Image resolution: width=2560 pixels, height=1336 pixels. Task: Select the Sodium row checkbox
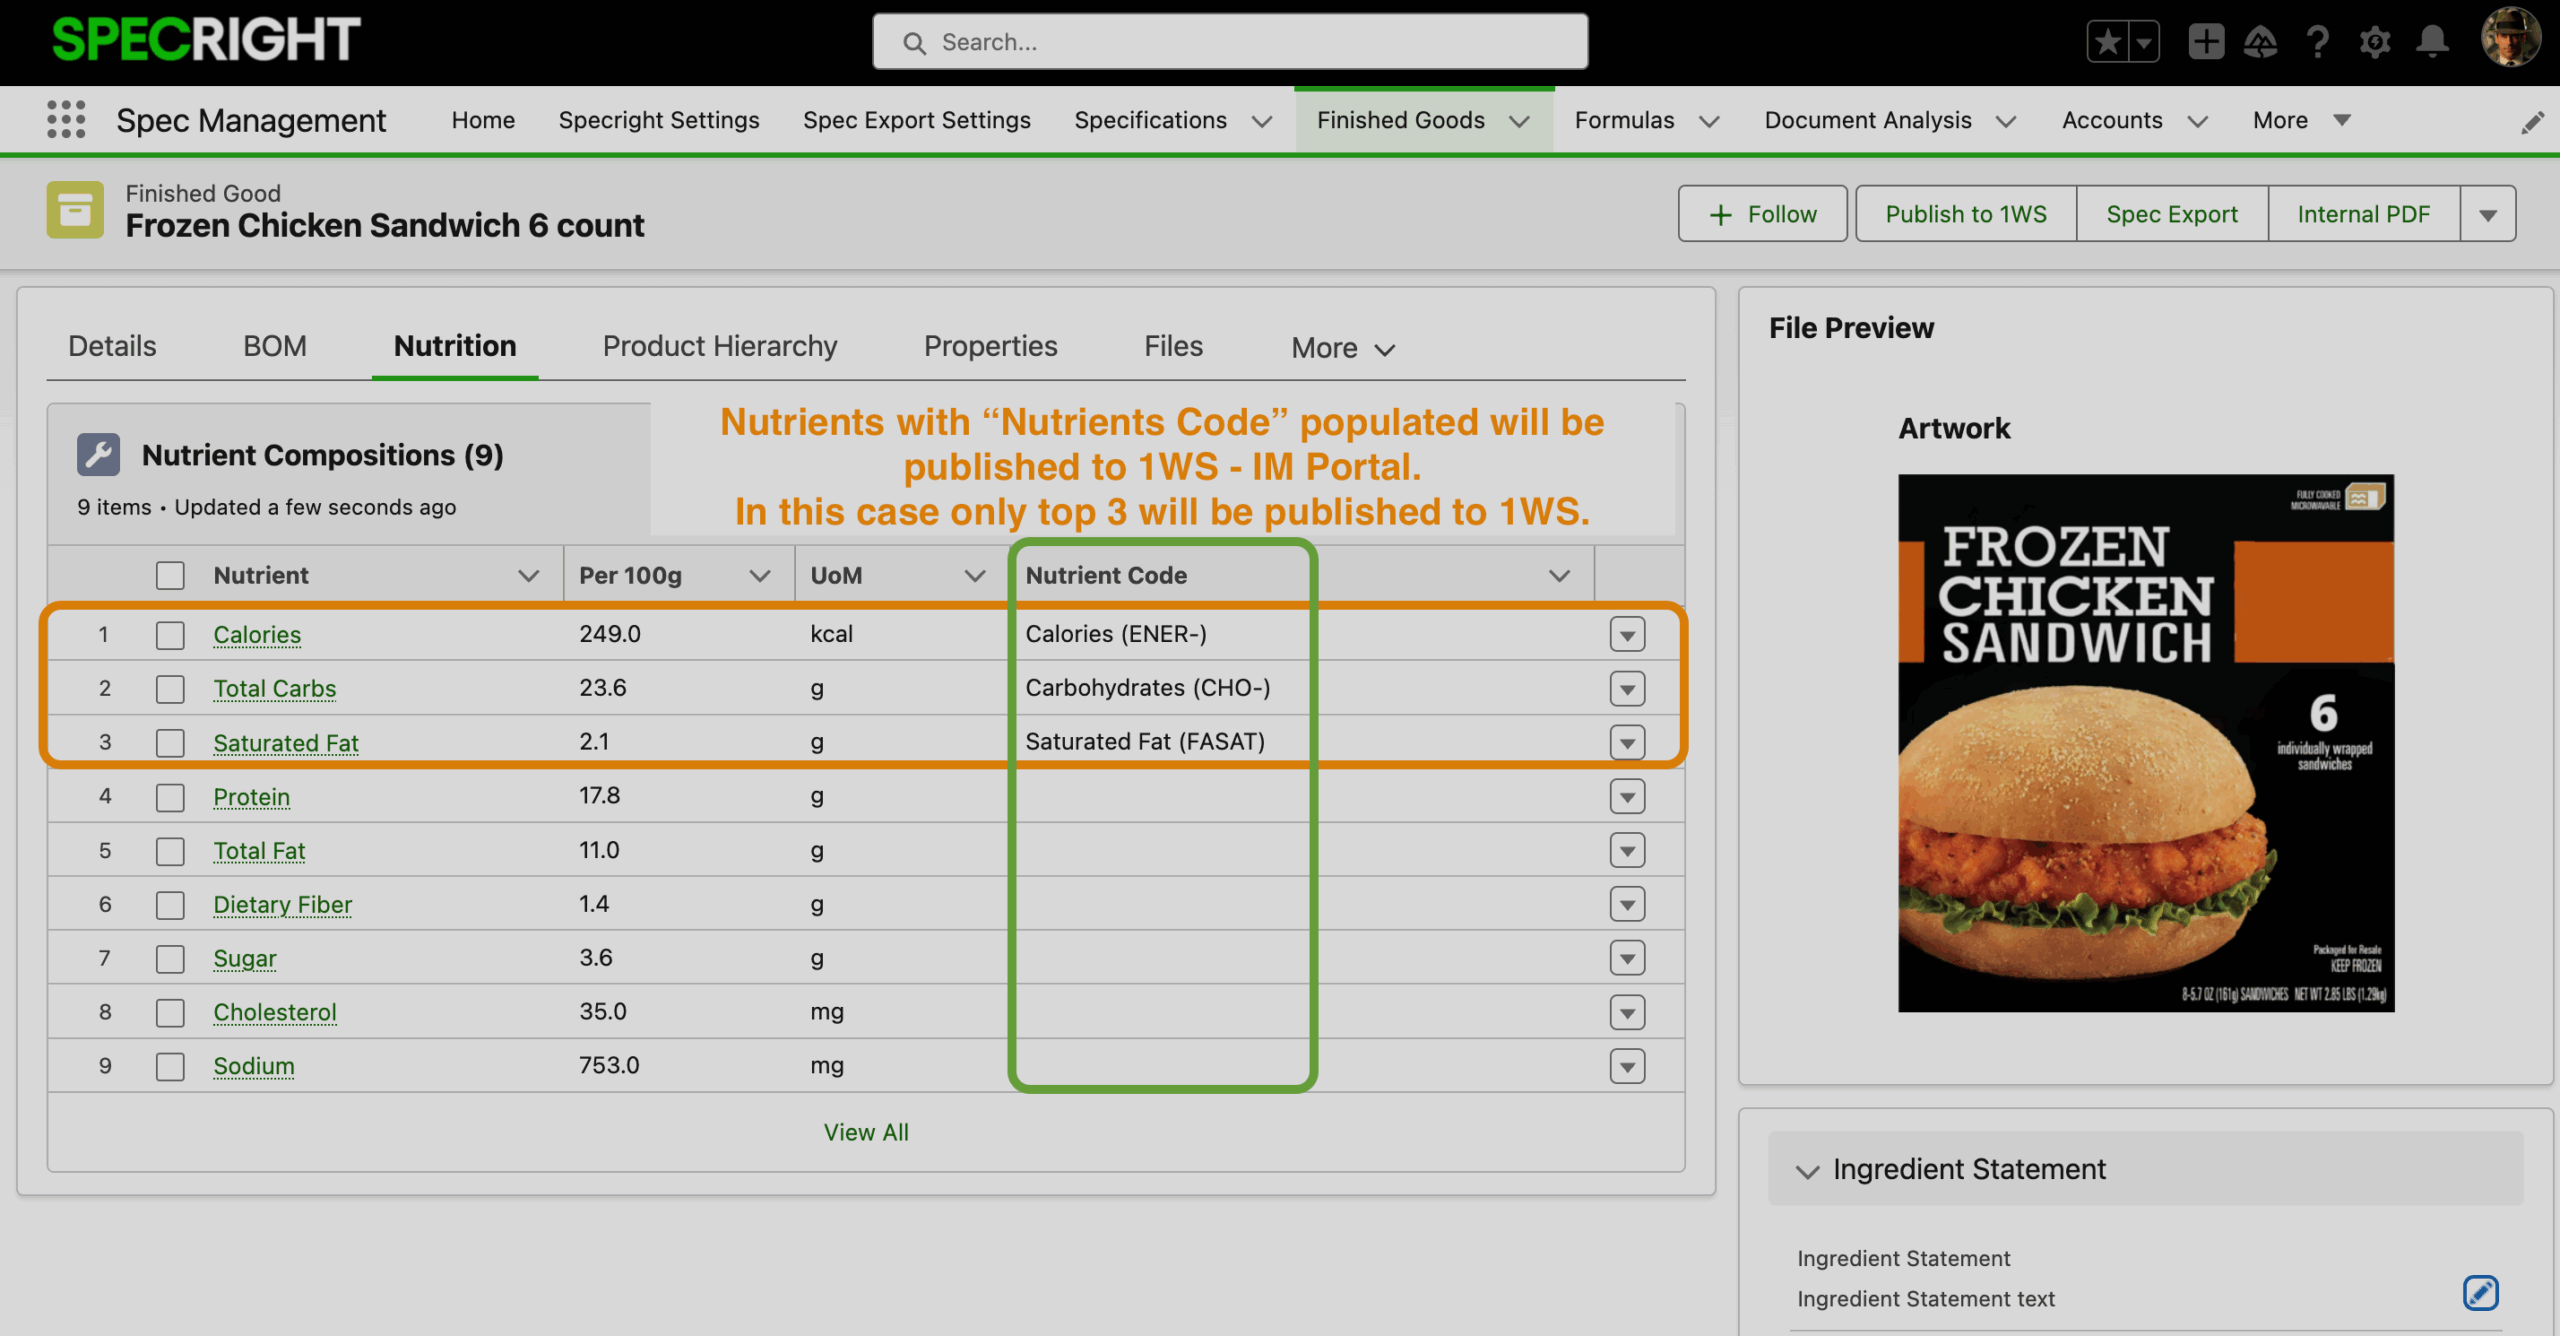point(170,1066)
